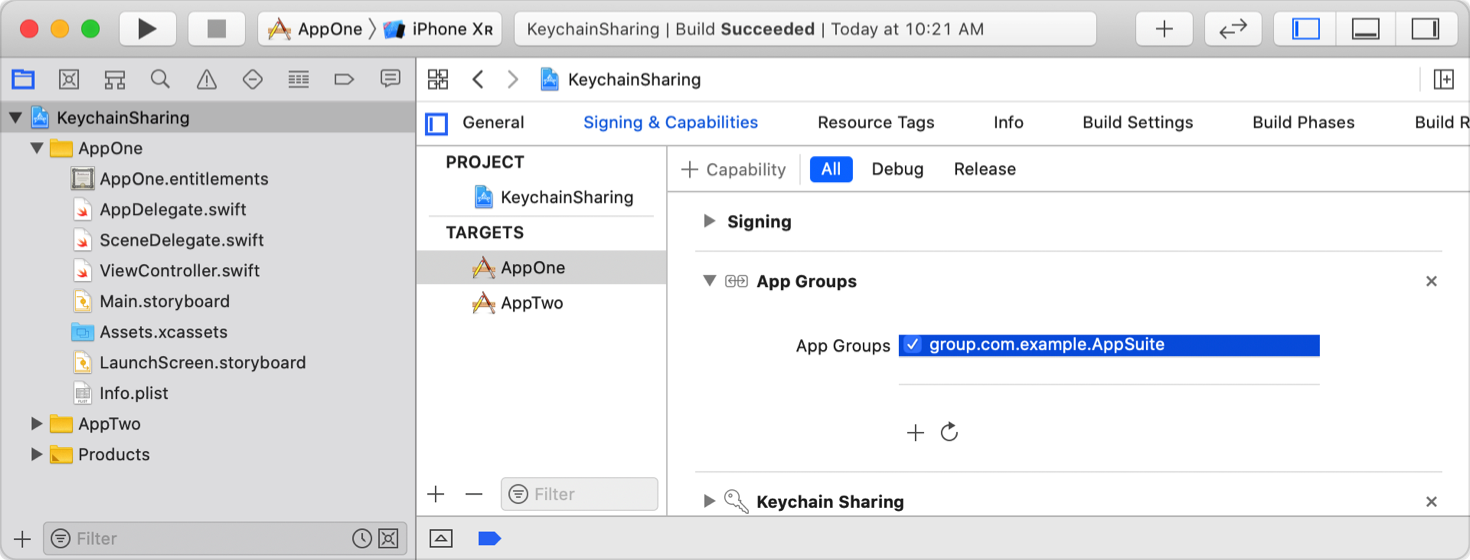Remove the Keychain Sharing capability
Screen dimensions: 1470x560
(1431, 501)
